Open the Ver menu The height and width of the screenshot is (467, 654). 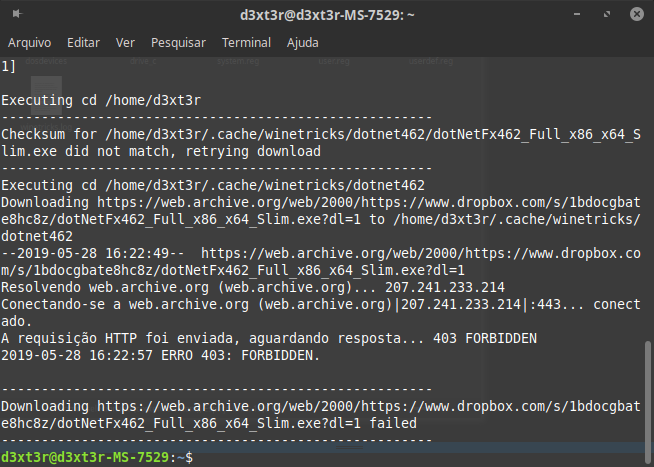pos(125,43)
